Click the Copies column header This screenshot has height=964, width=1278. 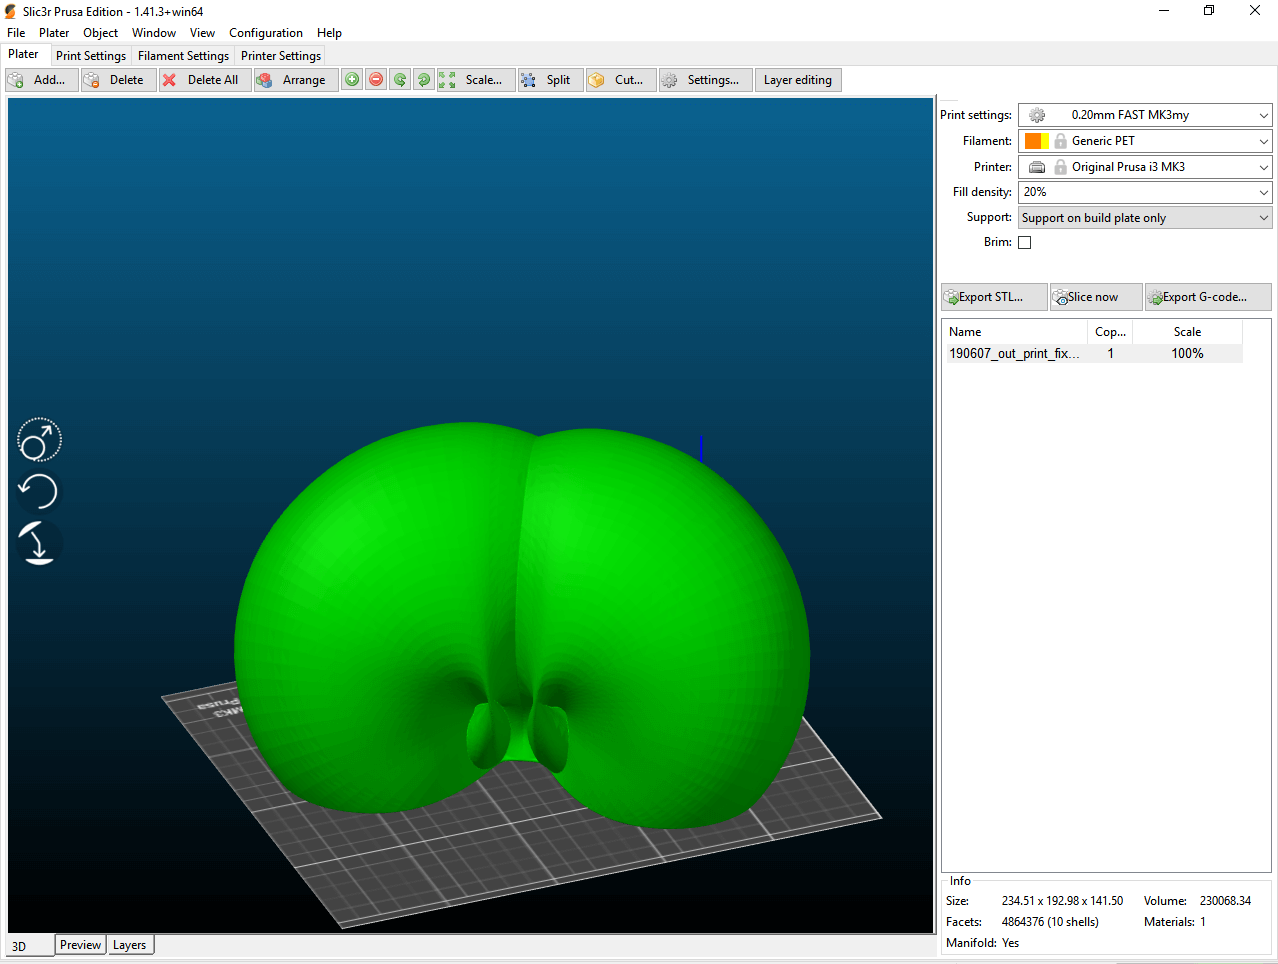[x=1110, y=332]
